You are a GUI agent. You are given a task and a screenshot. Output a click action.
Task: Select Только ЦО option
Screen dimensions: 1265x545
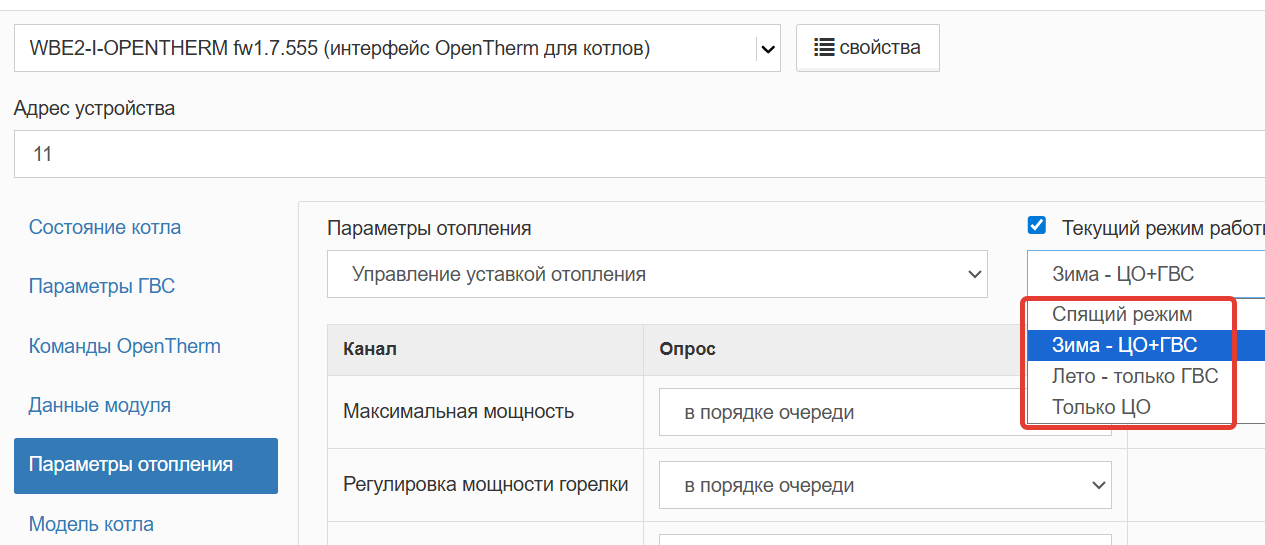pyautogui.click(x=1101, y=407)
